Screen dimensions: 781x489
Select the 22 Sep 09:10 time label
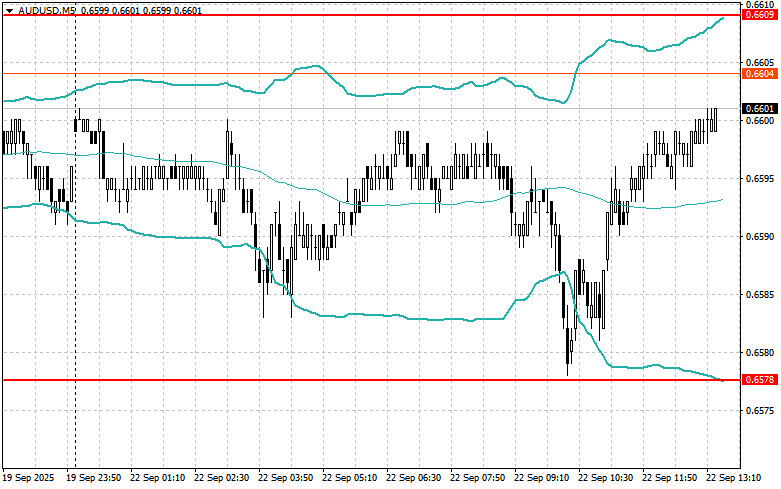[541, 478]
